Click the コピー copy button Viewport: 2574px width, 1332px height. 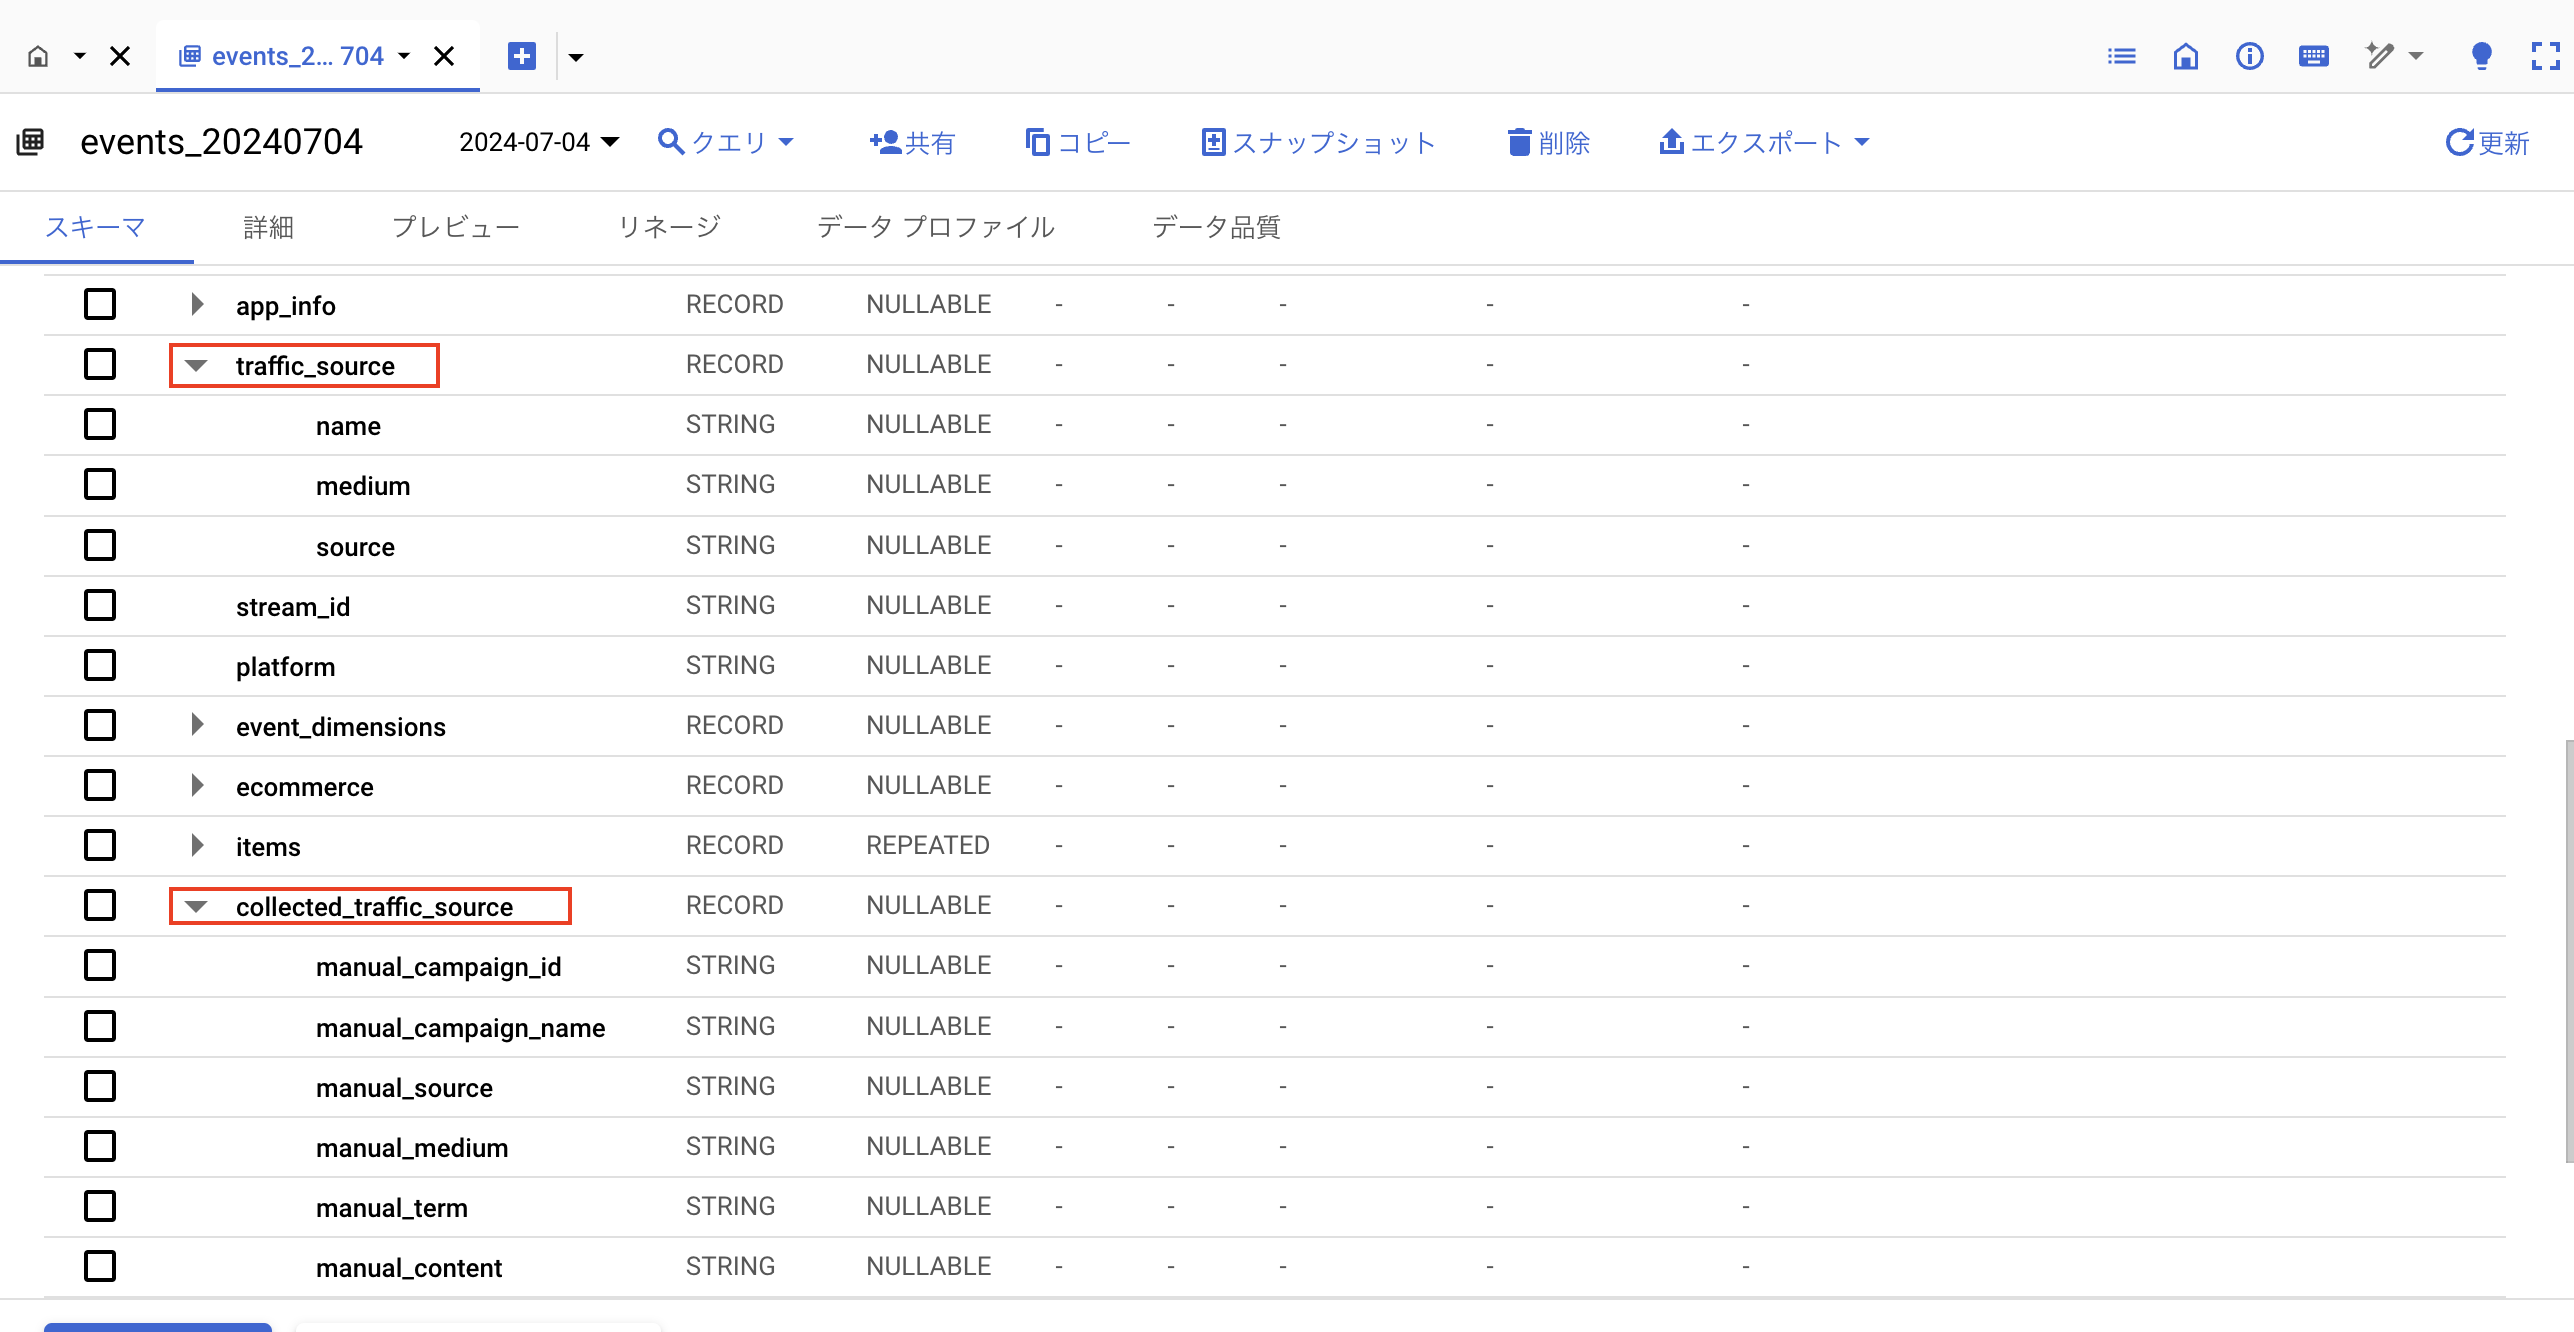(1078, 142)
